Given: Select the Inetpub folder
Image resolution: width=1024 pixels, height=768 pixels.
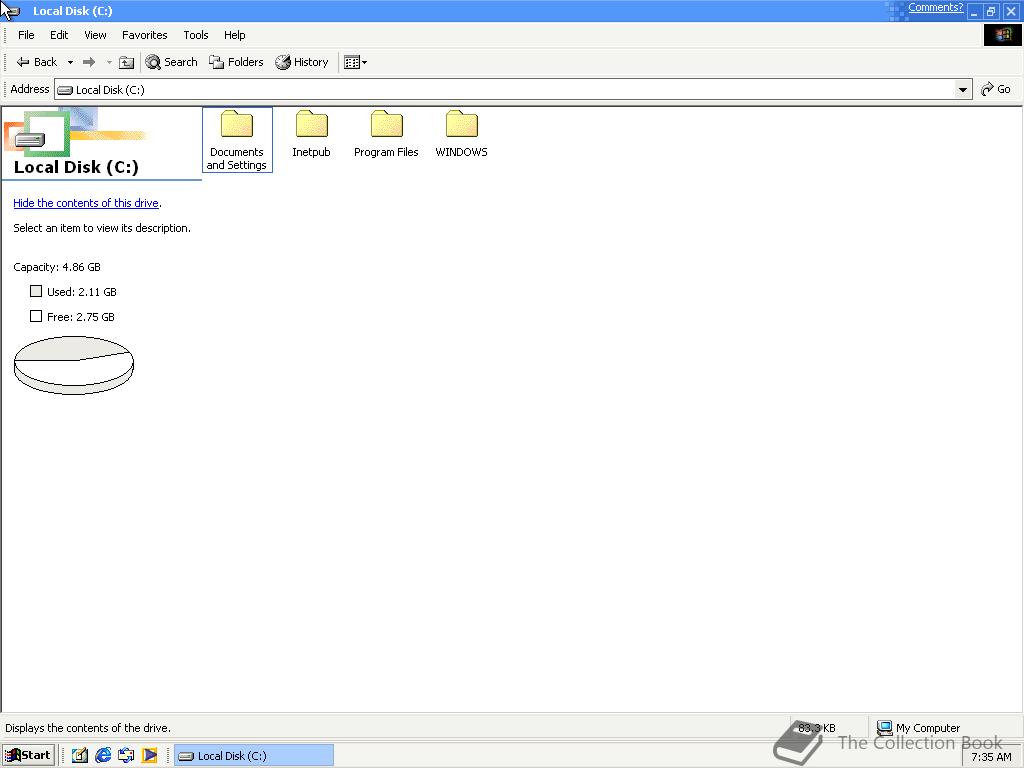Looking at the screenshot, I should pos(312,134).
